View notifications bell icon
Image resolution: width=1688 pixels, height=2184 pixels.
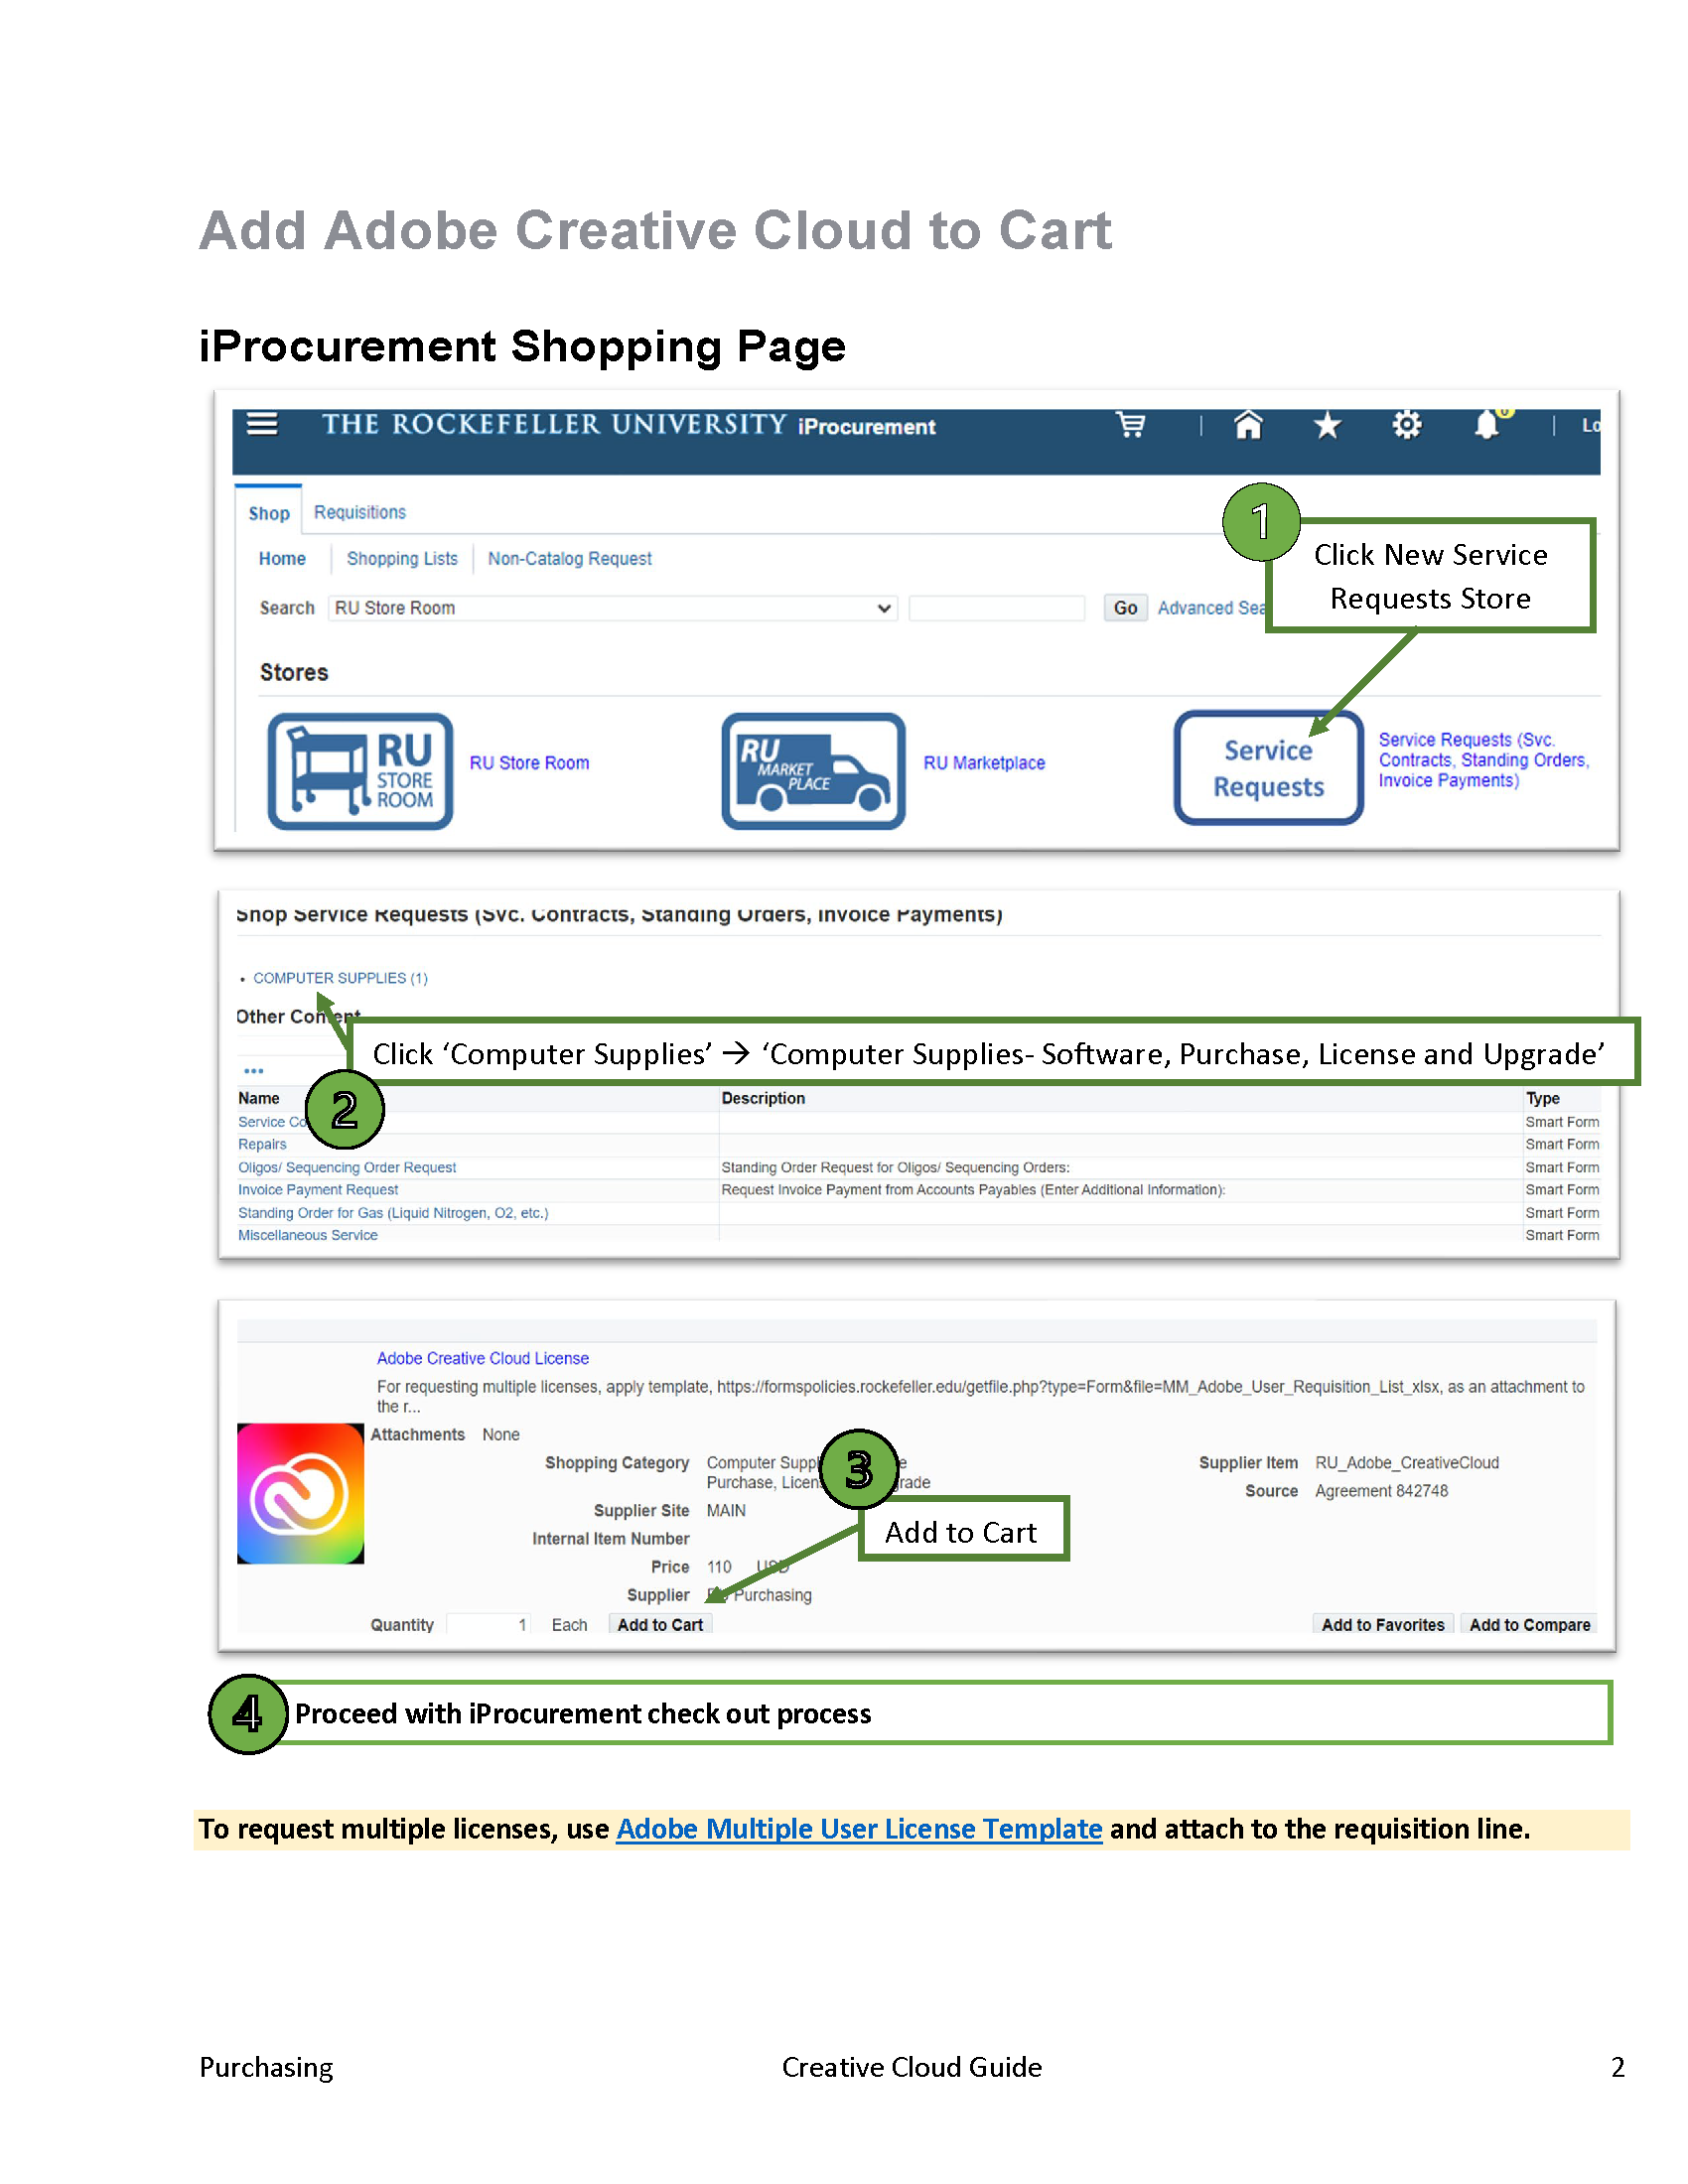click(1487, 425)
